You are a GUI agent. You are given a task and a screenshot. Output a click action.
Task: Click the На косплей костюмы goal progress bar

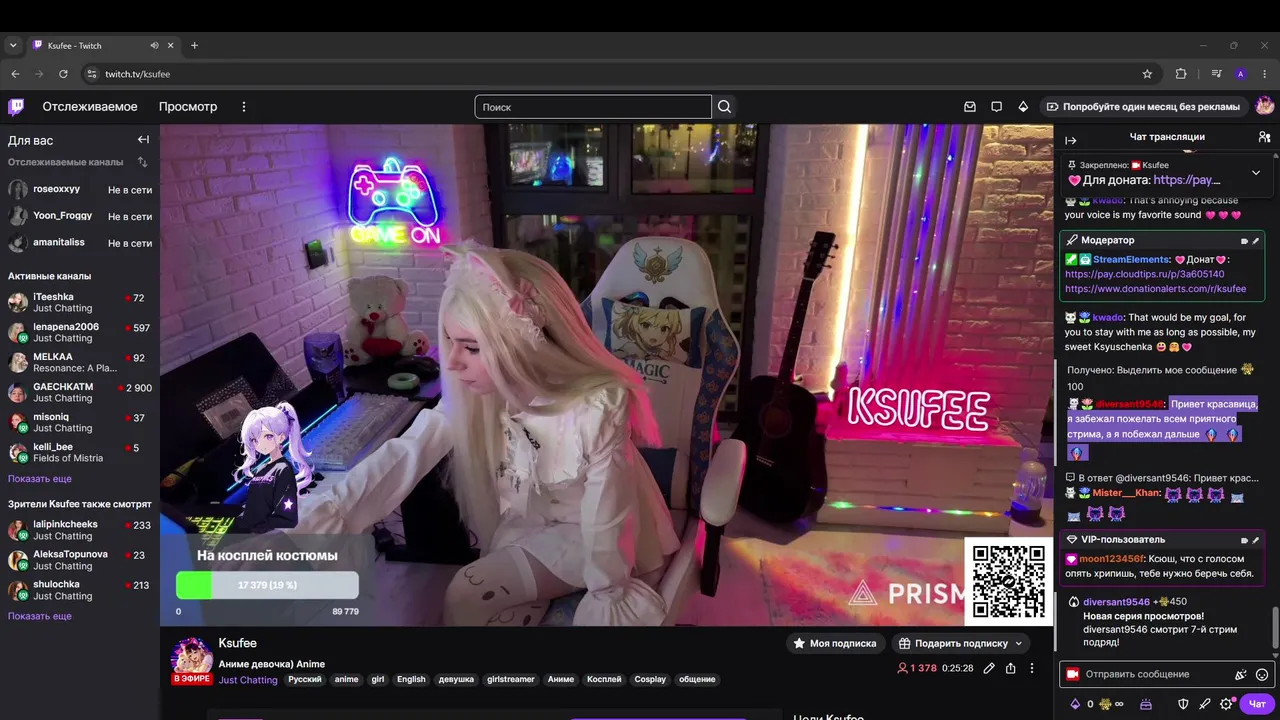click(267, 585)
